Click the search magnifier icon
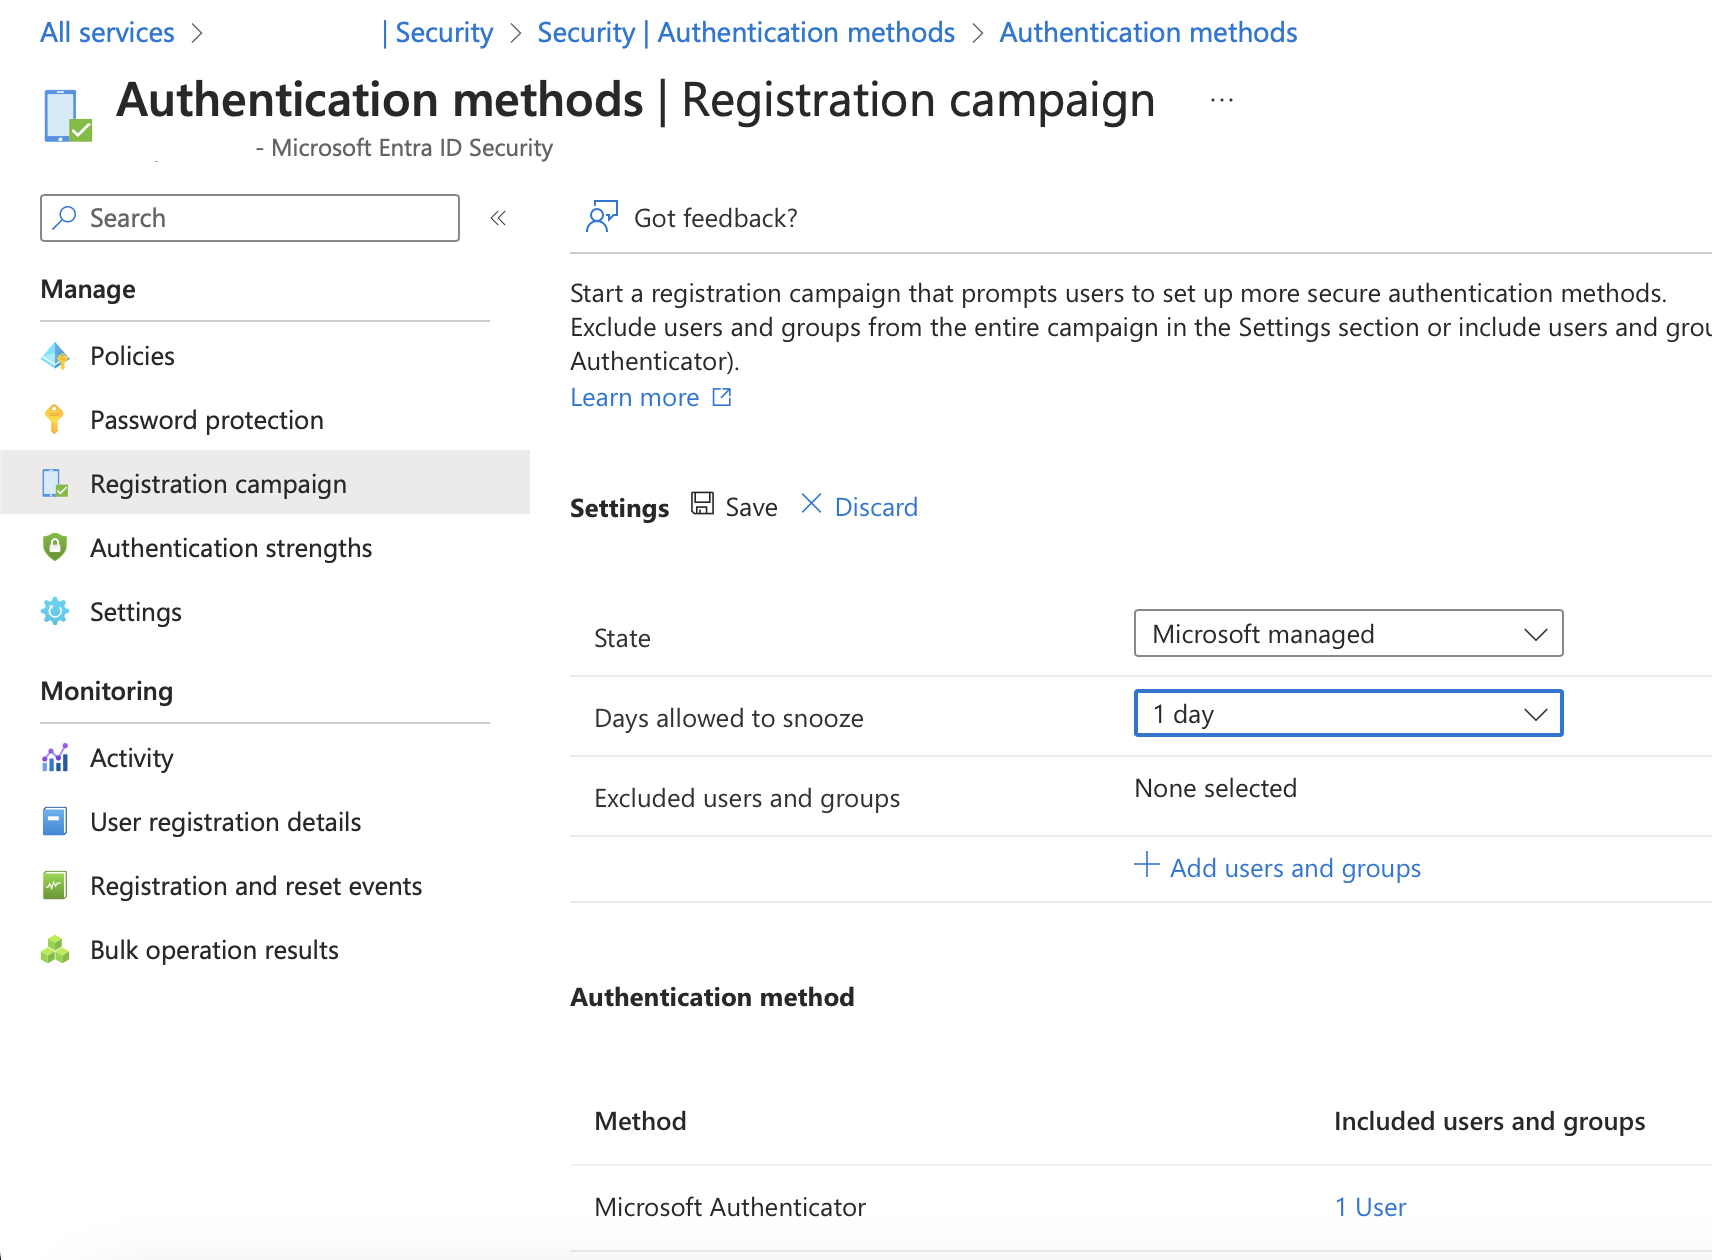 point(65,217)
